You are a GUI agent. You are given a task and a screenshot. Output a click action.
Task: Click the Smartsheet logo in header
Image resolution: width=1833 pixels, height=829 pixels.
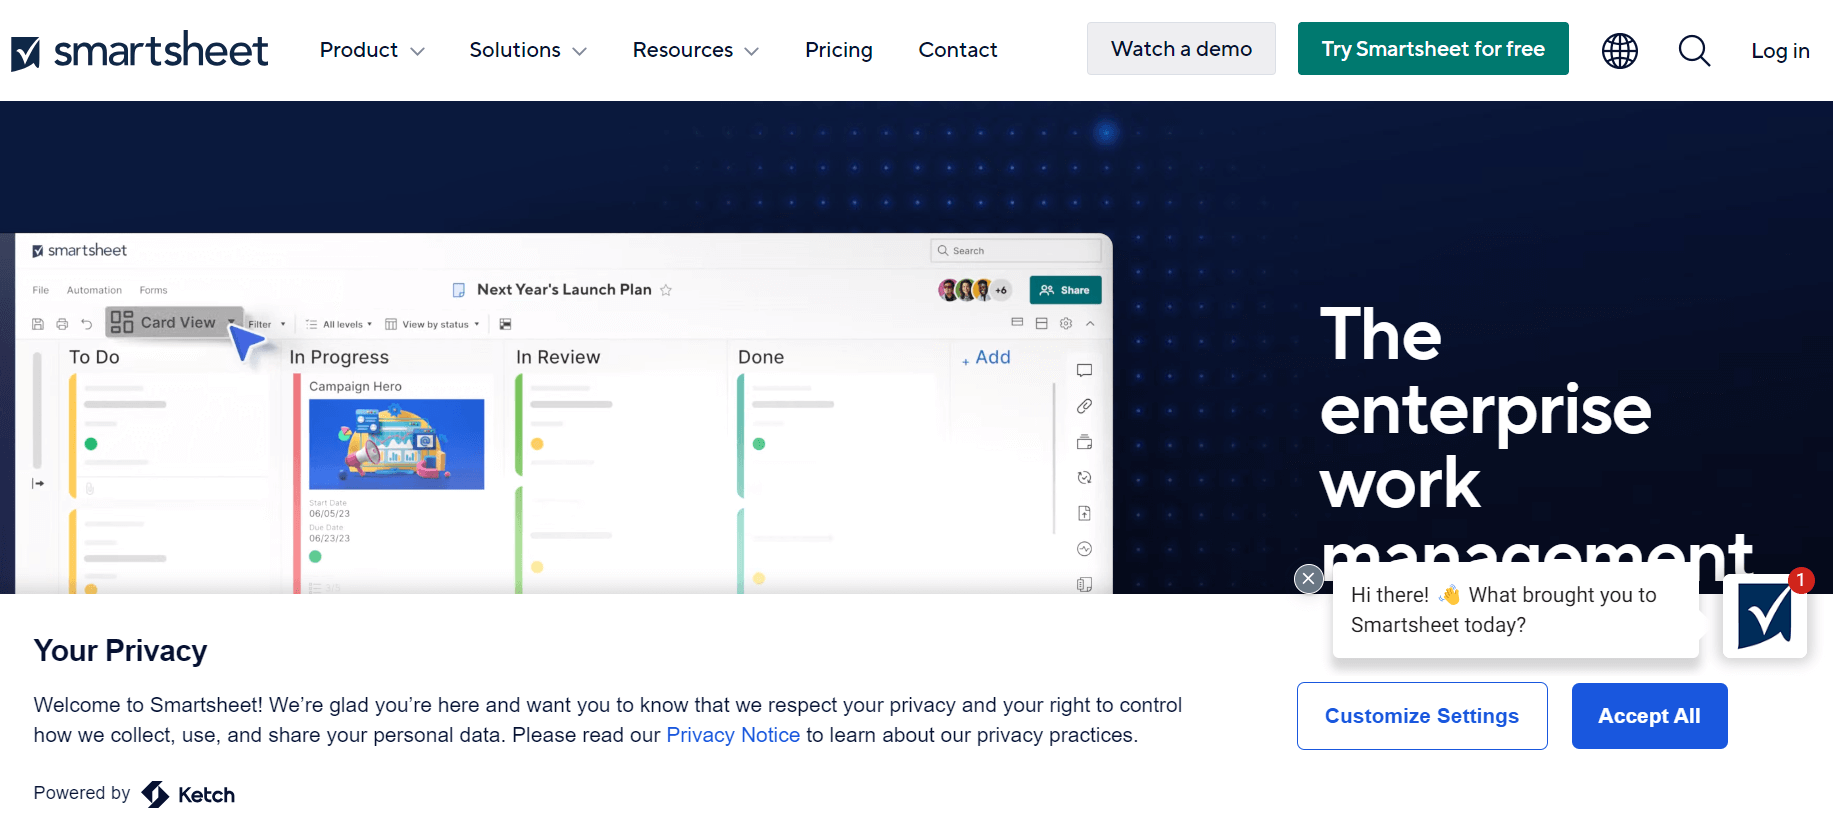click(x=140, y=50)
